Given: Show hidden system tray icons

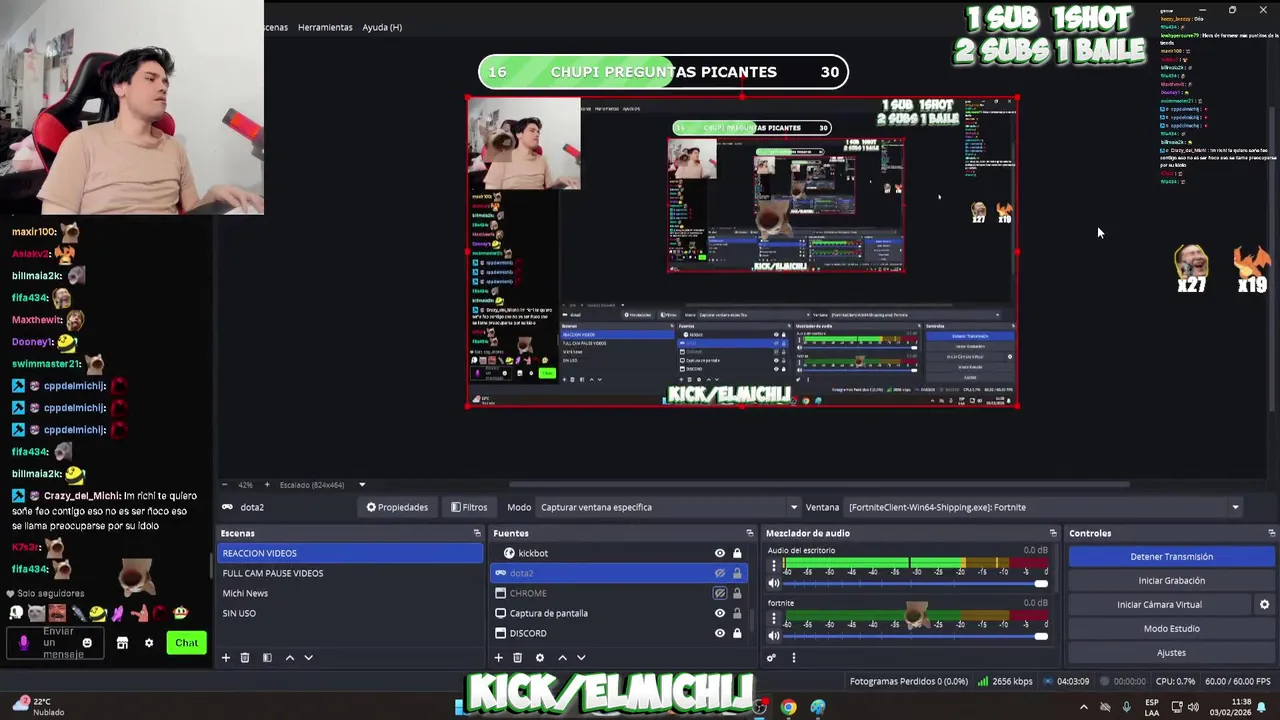Looking at the screenshot, I should (1083, 707).
